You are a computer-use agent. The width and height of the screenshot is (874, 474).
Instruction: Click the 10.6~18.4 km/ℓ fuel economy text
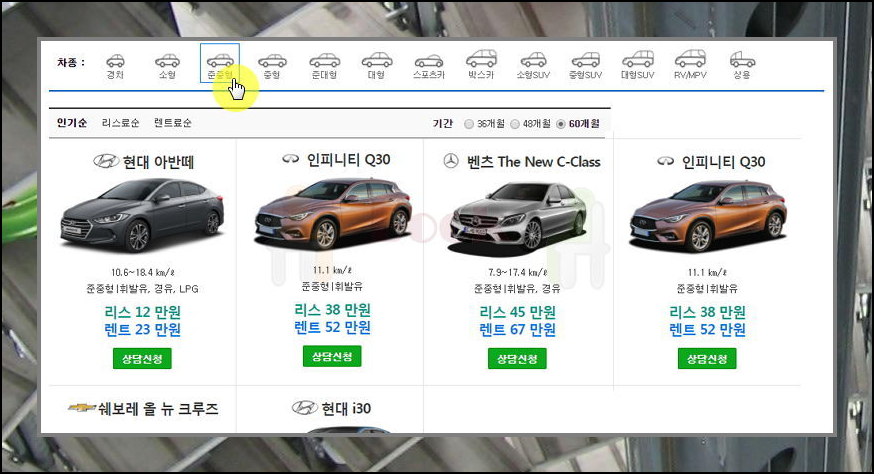[142, 273]
